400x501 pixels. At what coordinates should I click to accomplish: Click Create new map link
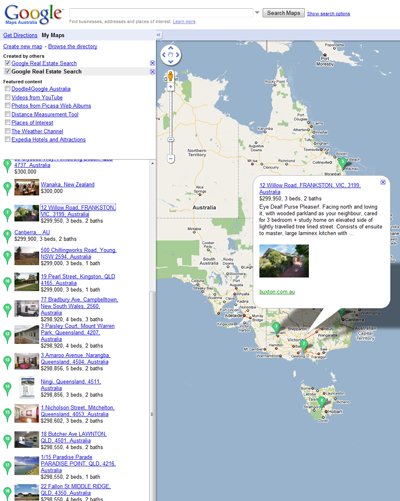point(23,46)
